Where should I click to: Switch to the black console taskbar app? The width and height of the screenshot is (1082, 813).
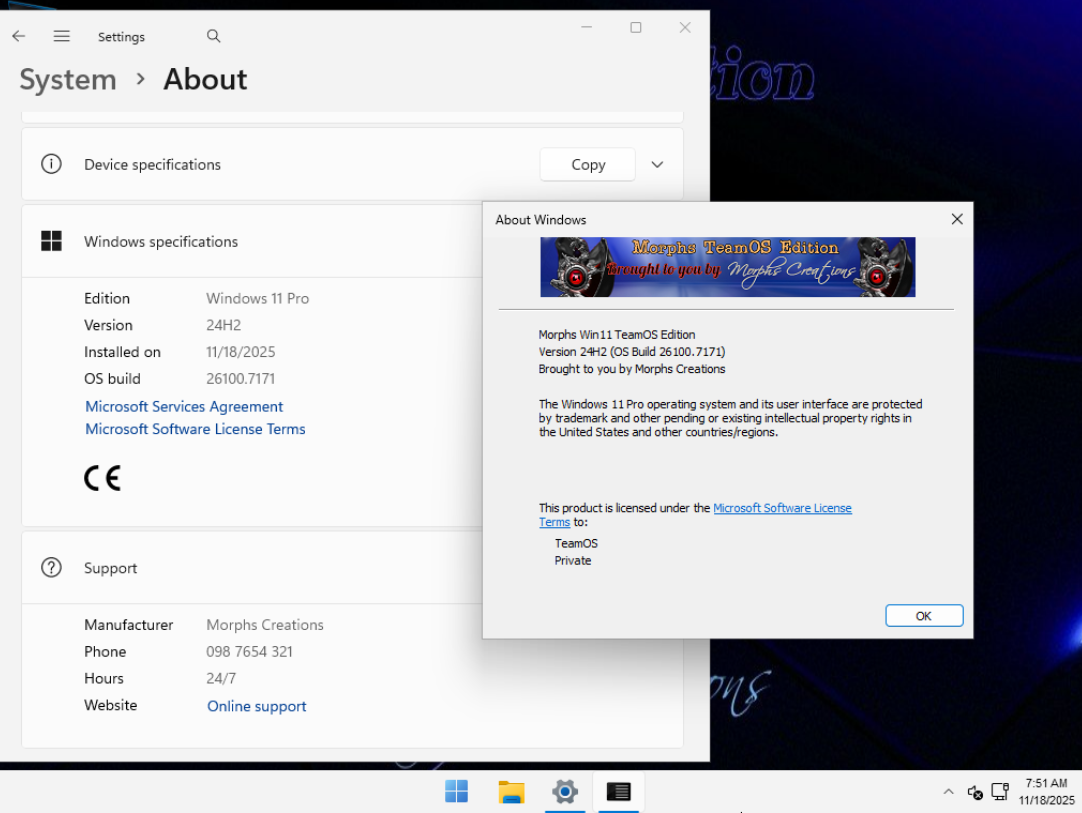(x=619, y=792)
